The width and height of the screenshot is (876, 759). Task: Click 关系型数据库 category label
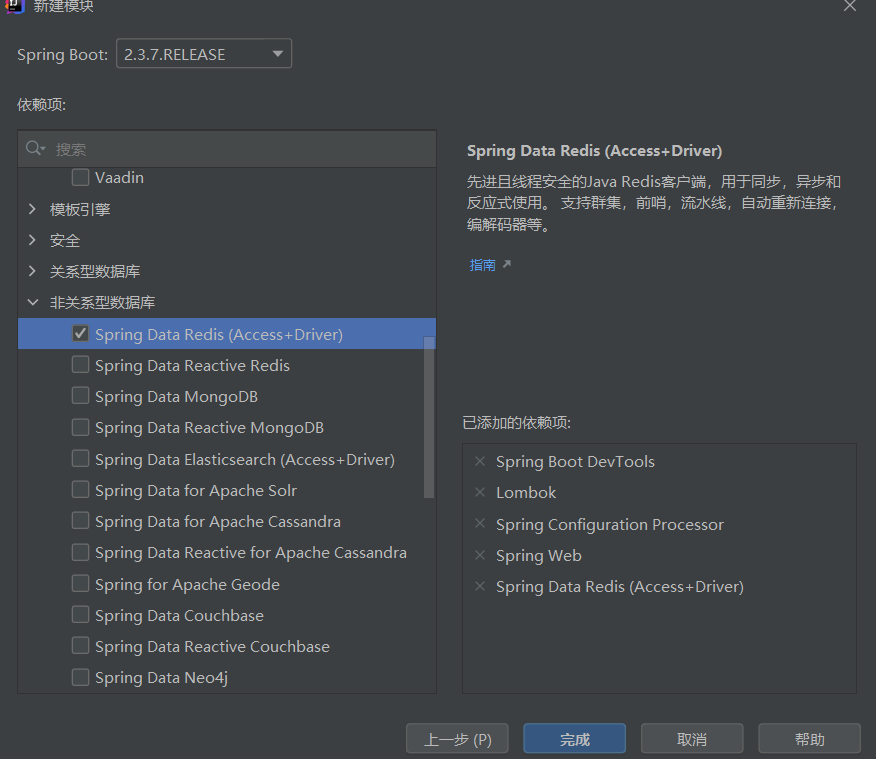click(95, 271)
